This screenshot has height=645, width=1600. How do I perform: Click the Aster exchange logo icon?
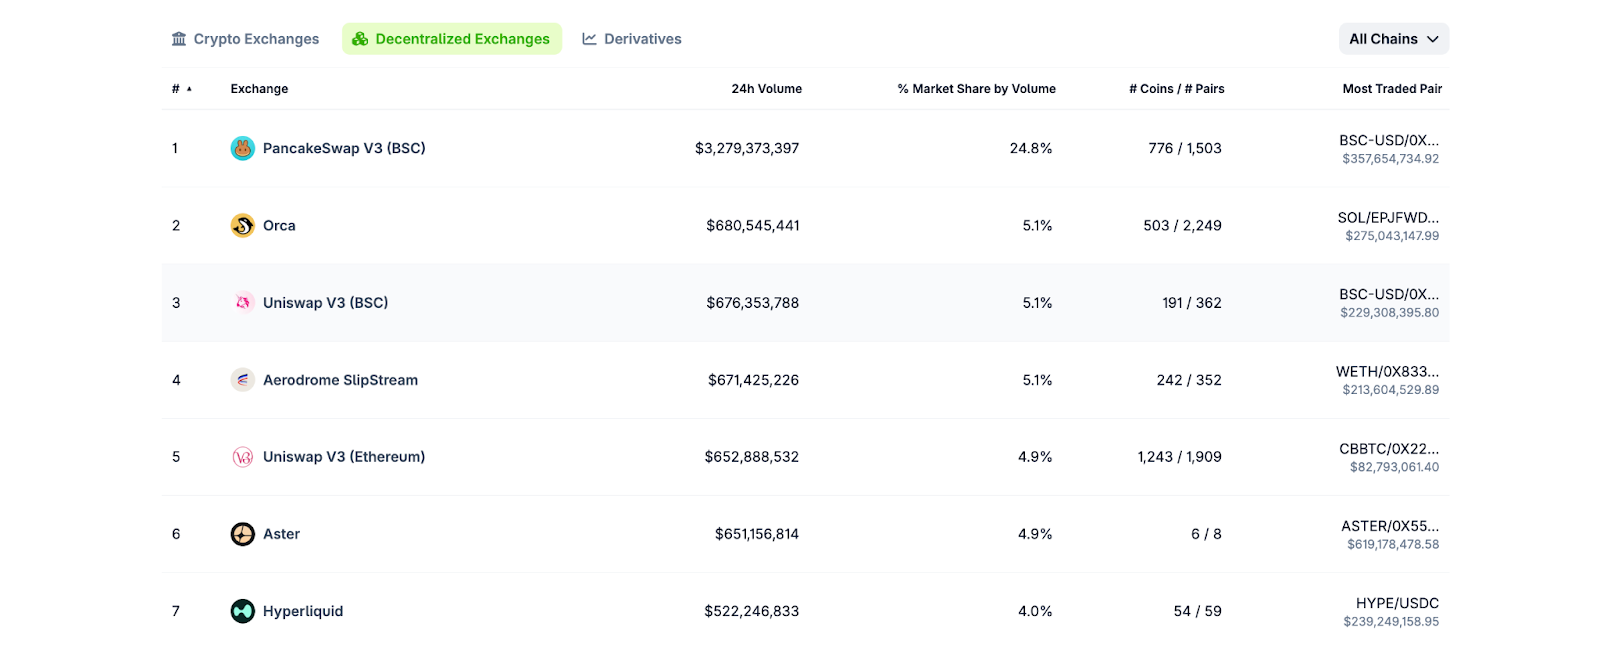242,534
